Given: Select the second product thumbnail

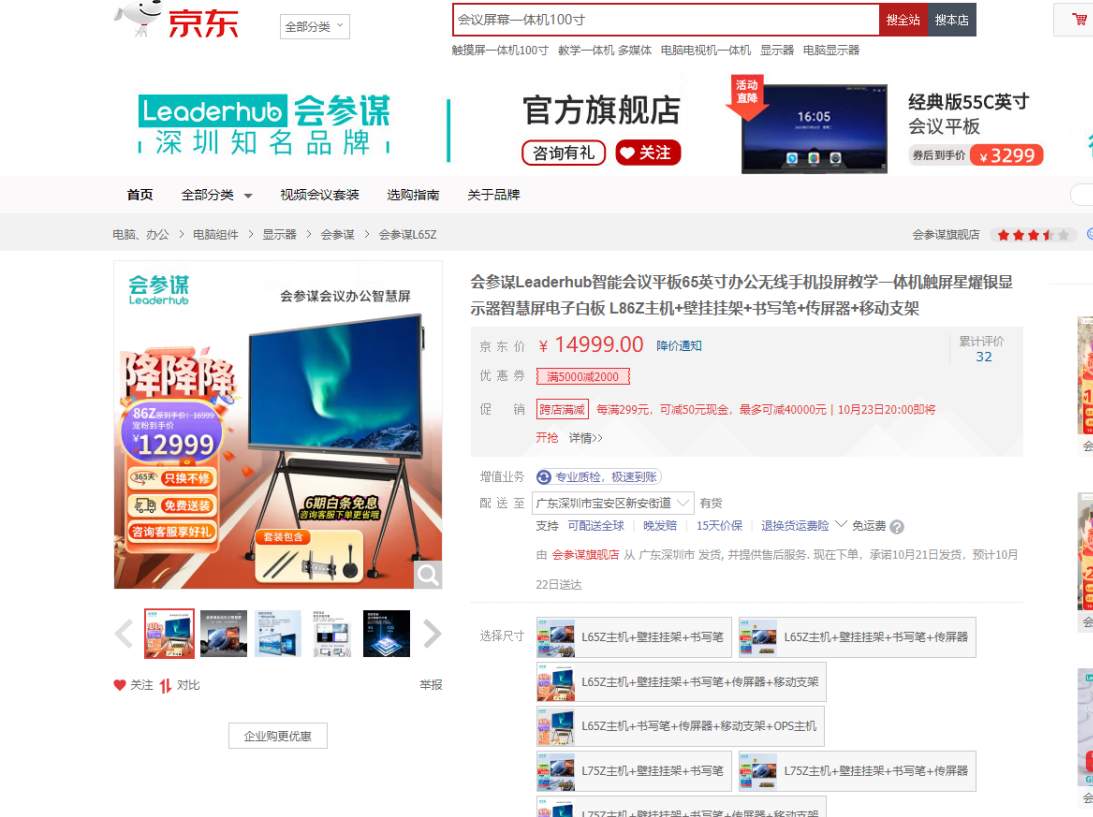Looking at the screenshot, I should pyautogui.click(x=224, y=634).
